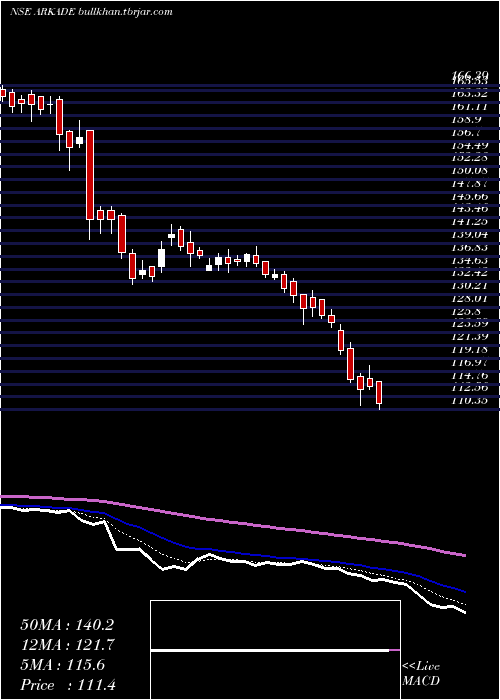Click the 143.46 price axis label
The image size is (500, 700).
472,209
